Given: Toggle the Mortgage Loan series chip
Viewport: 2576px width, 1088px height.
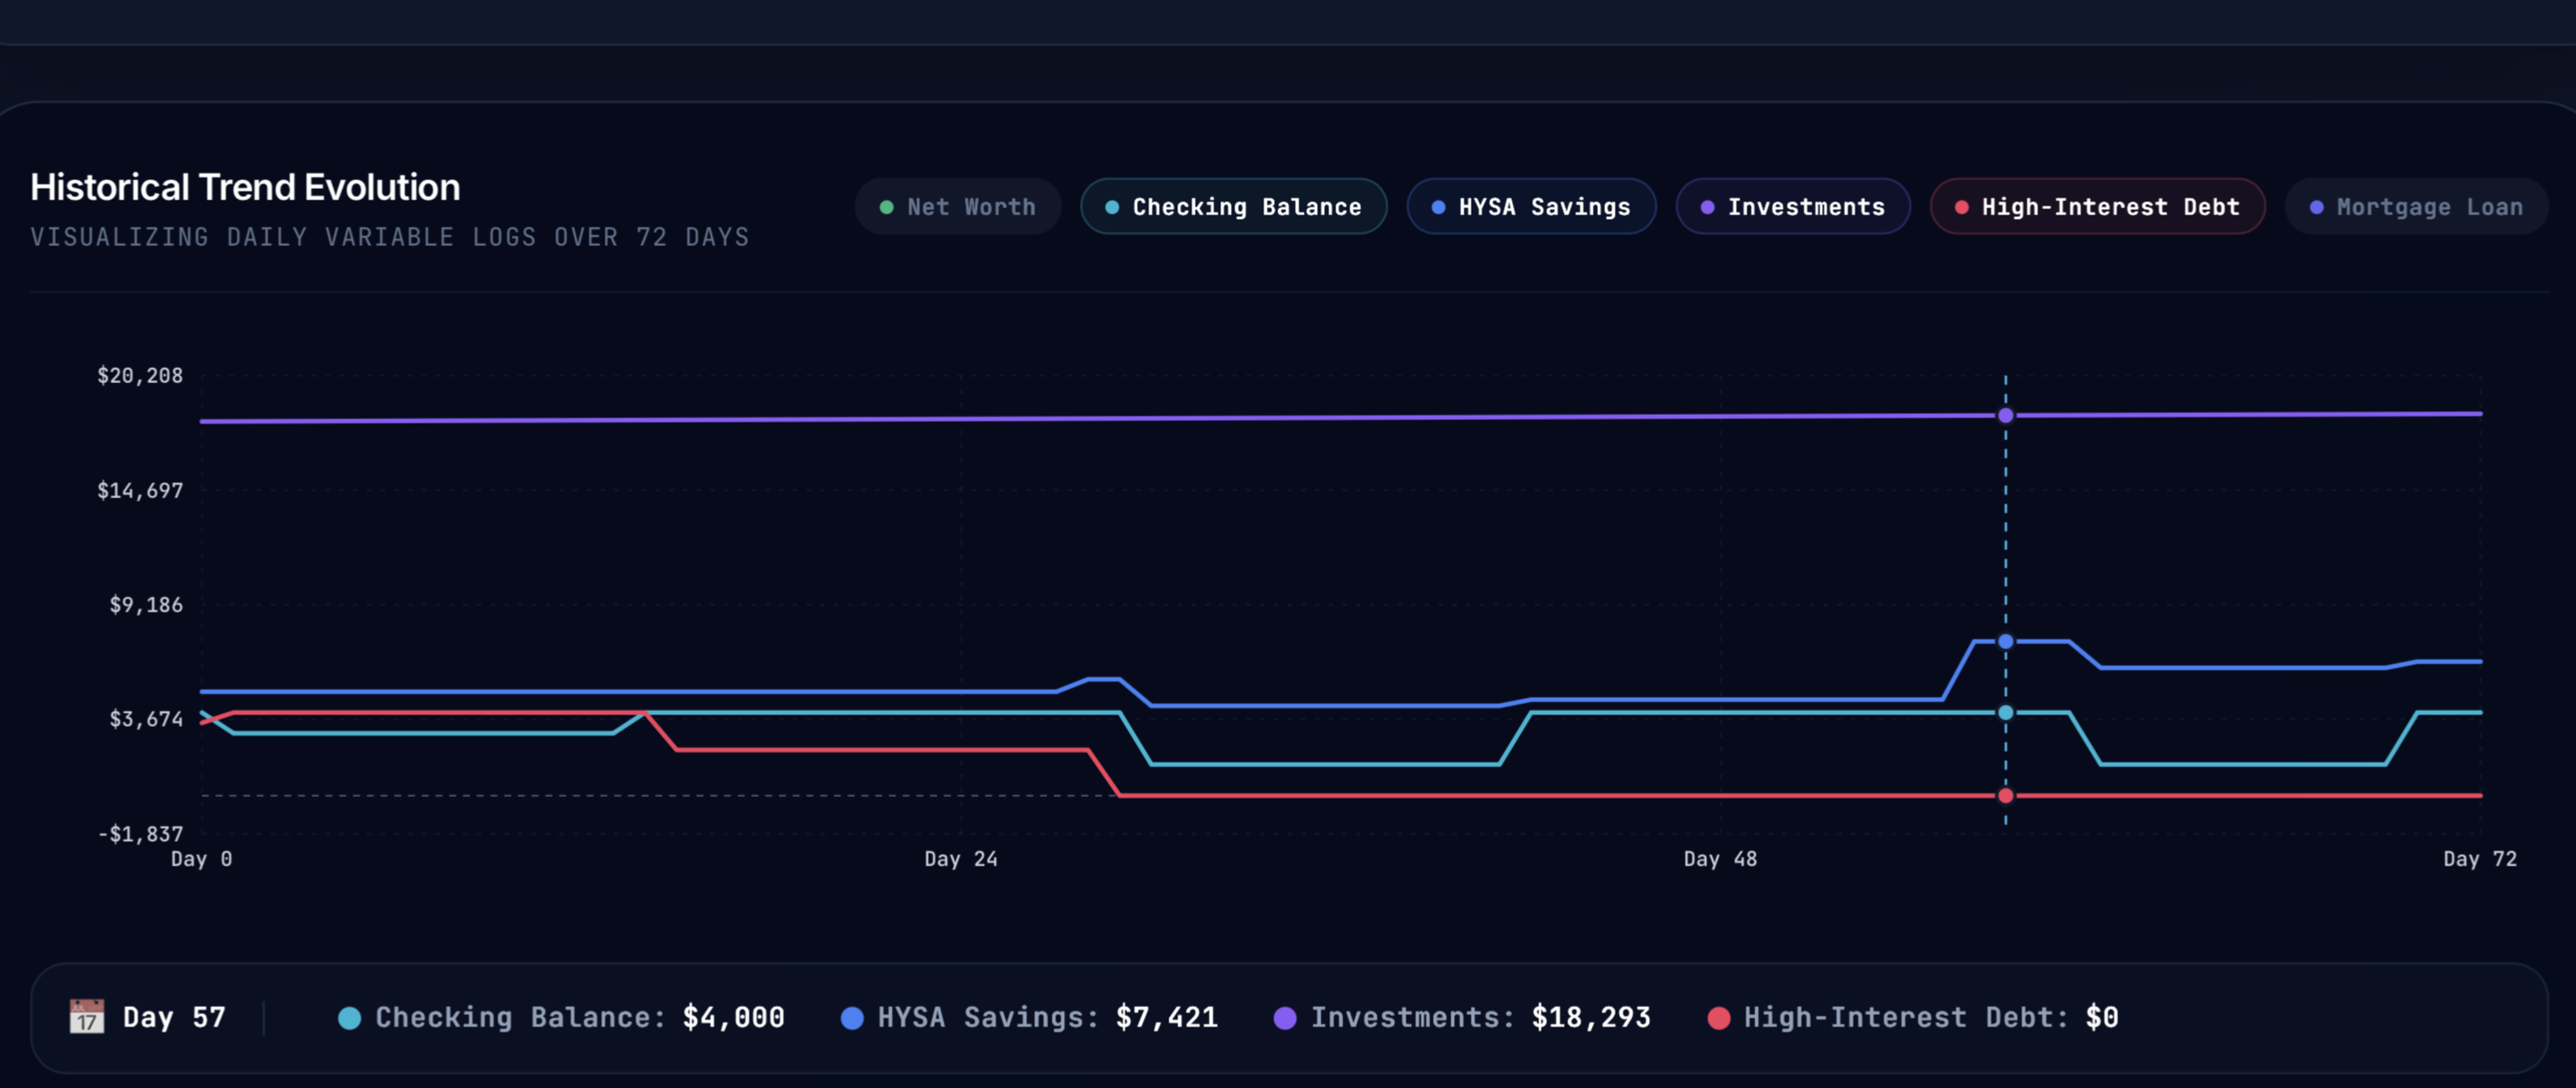Looking at the screenshot, I should pyautogui.click(x=2416, y=207).
